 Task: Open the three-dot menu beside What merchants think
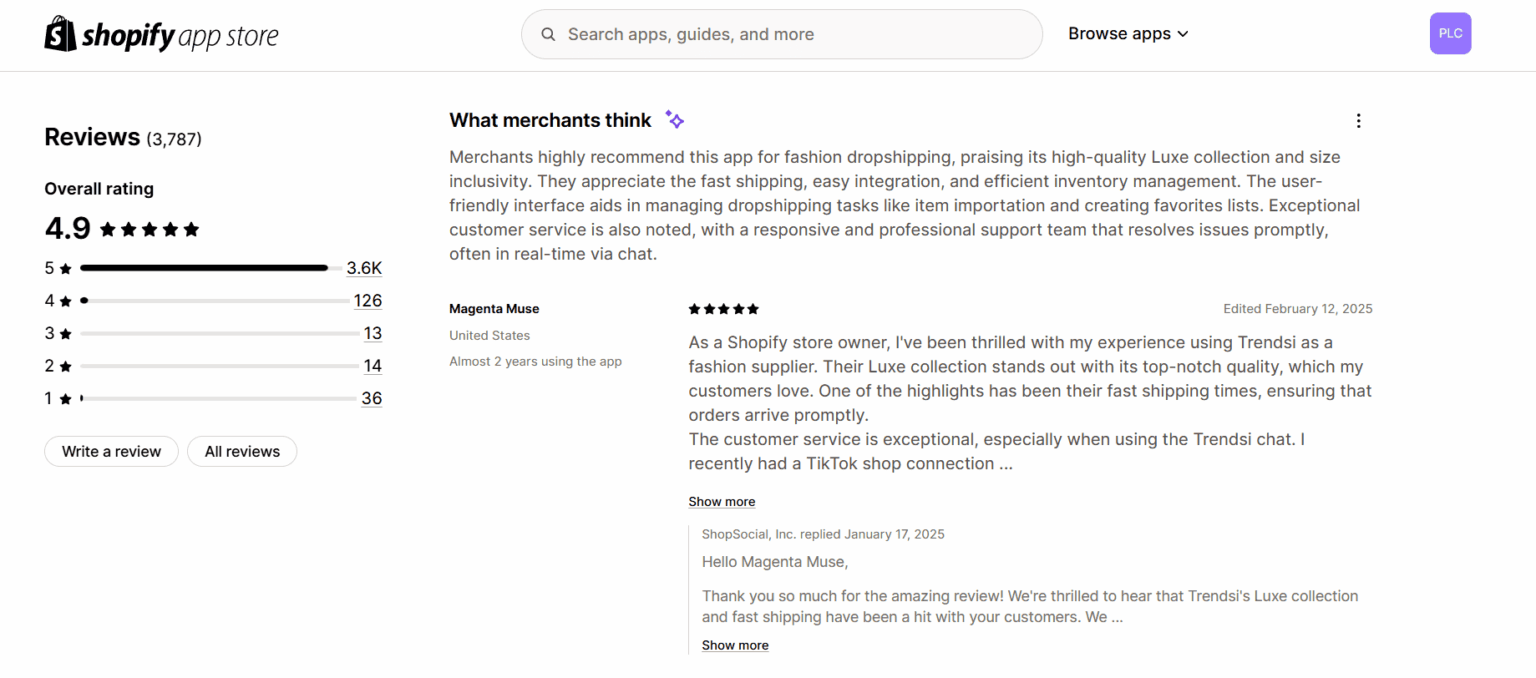click(x=1358, y=120)
